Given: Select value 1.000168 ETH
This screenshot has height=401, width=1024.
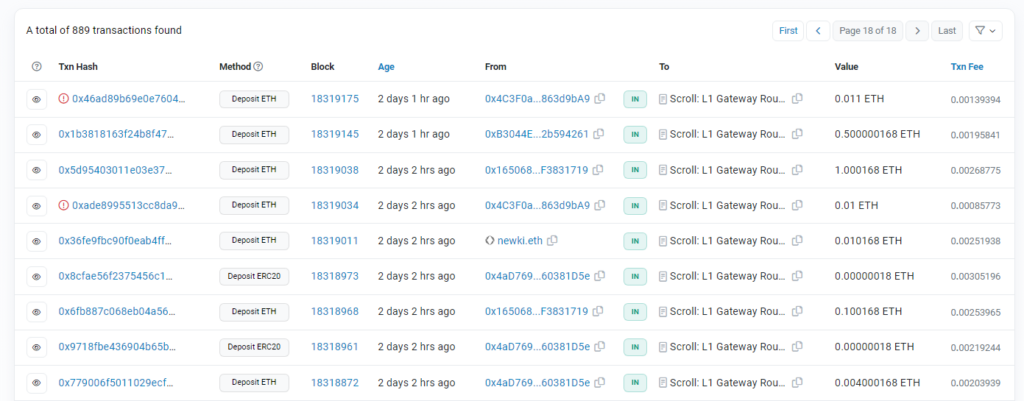Looking at the screenshot, I should [x=869, y=170].
